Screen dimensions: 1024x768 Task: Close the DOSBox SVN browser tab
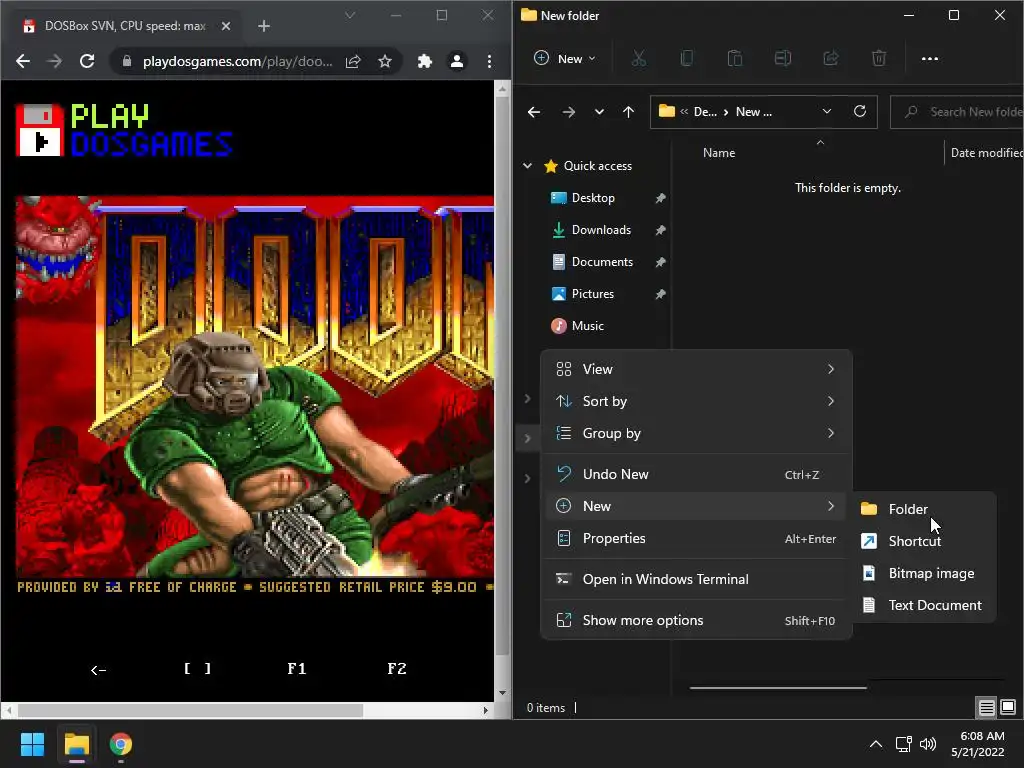pos(225,26)
